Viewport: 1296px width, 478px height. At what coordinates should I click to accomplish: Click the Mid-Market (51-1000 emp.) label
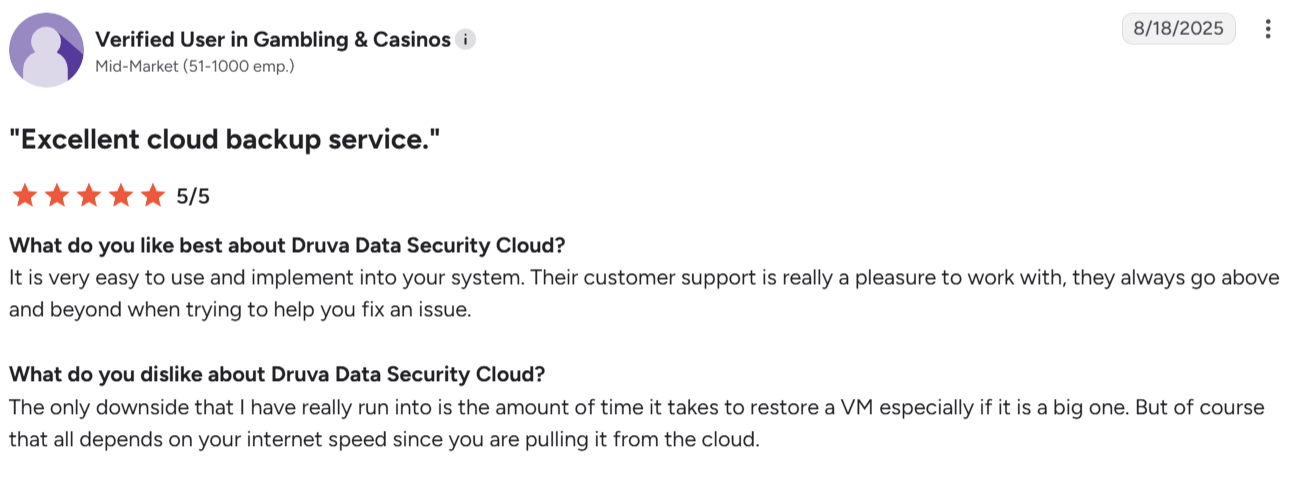click(195, 67)
